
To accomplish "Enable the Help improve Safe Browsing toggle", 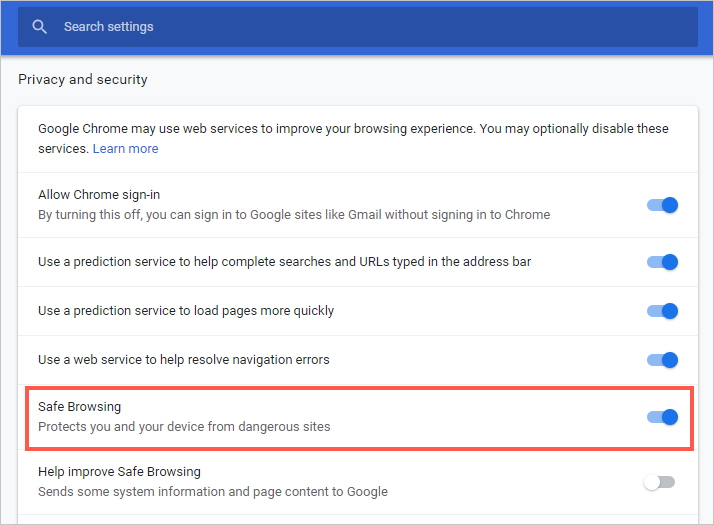I will coord(660,482).
